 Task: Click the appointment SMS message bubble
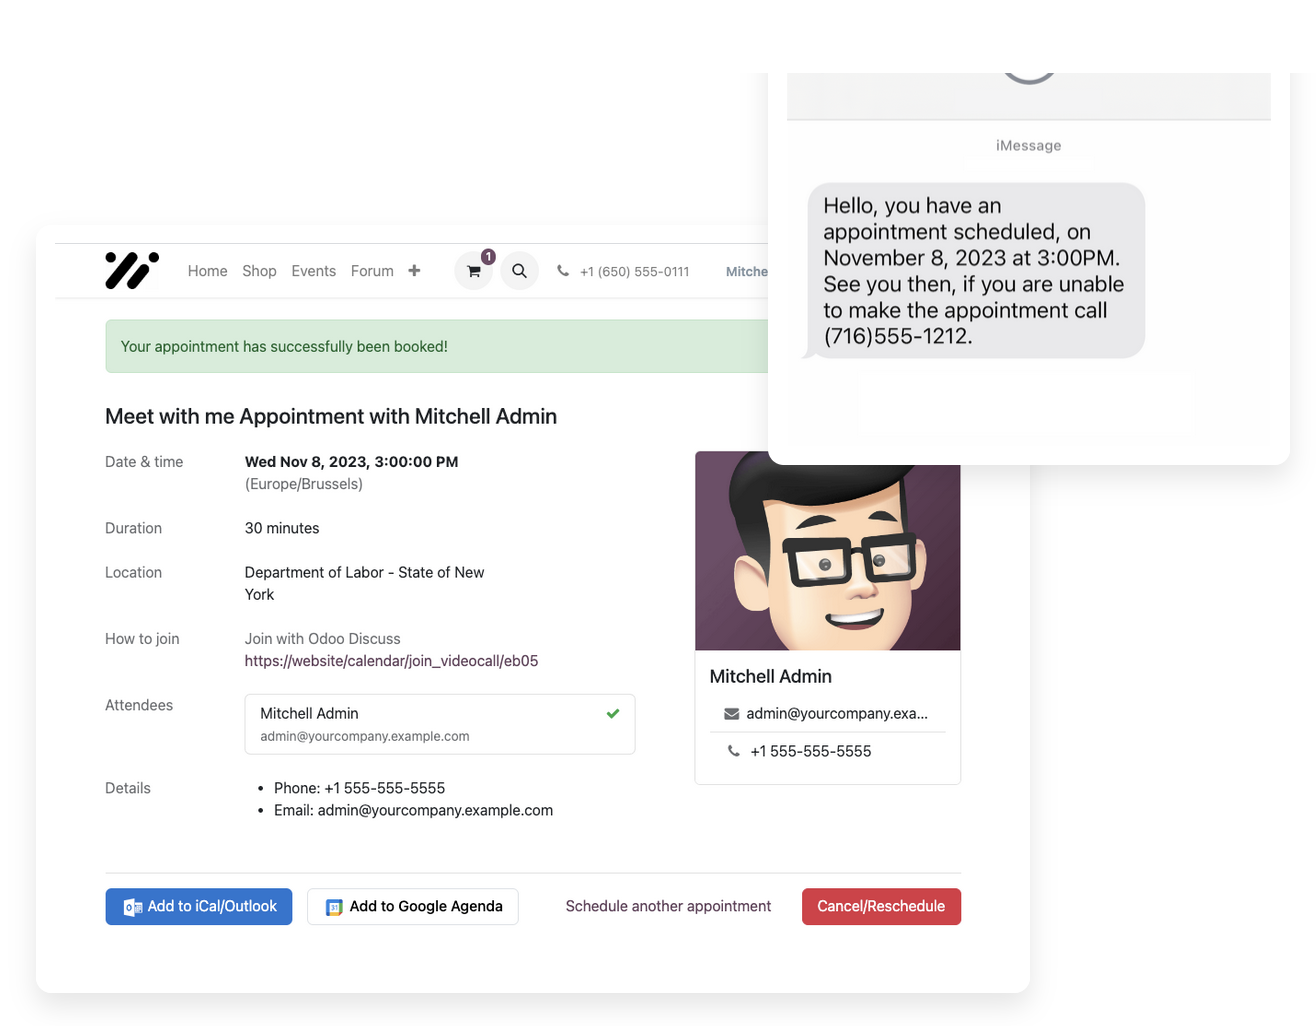coord(975,271)
